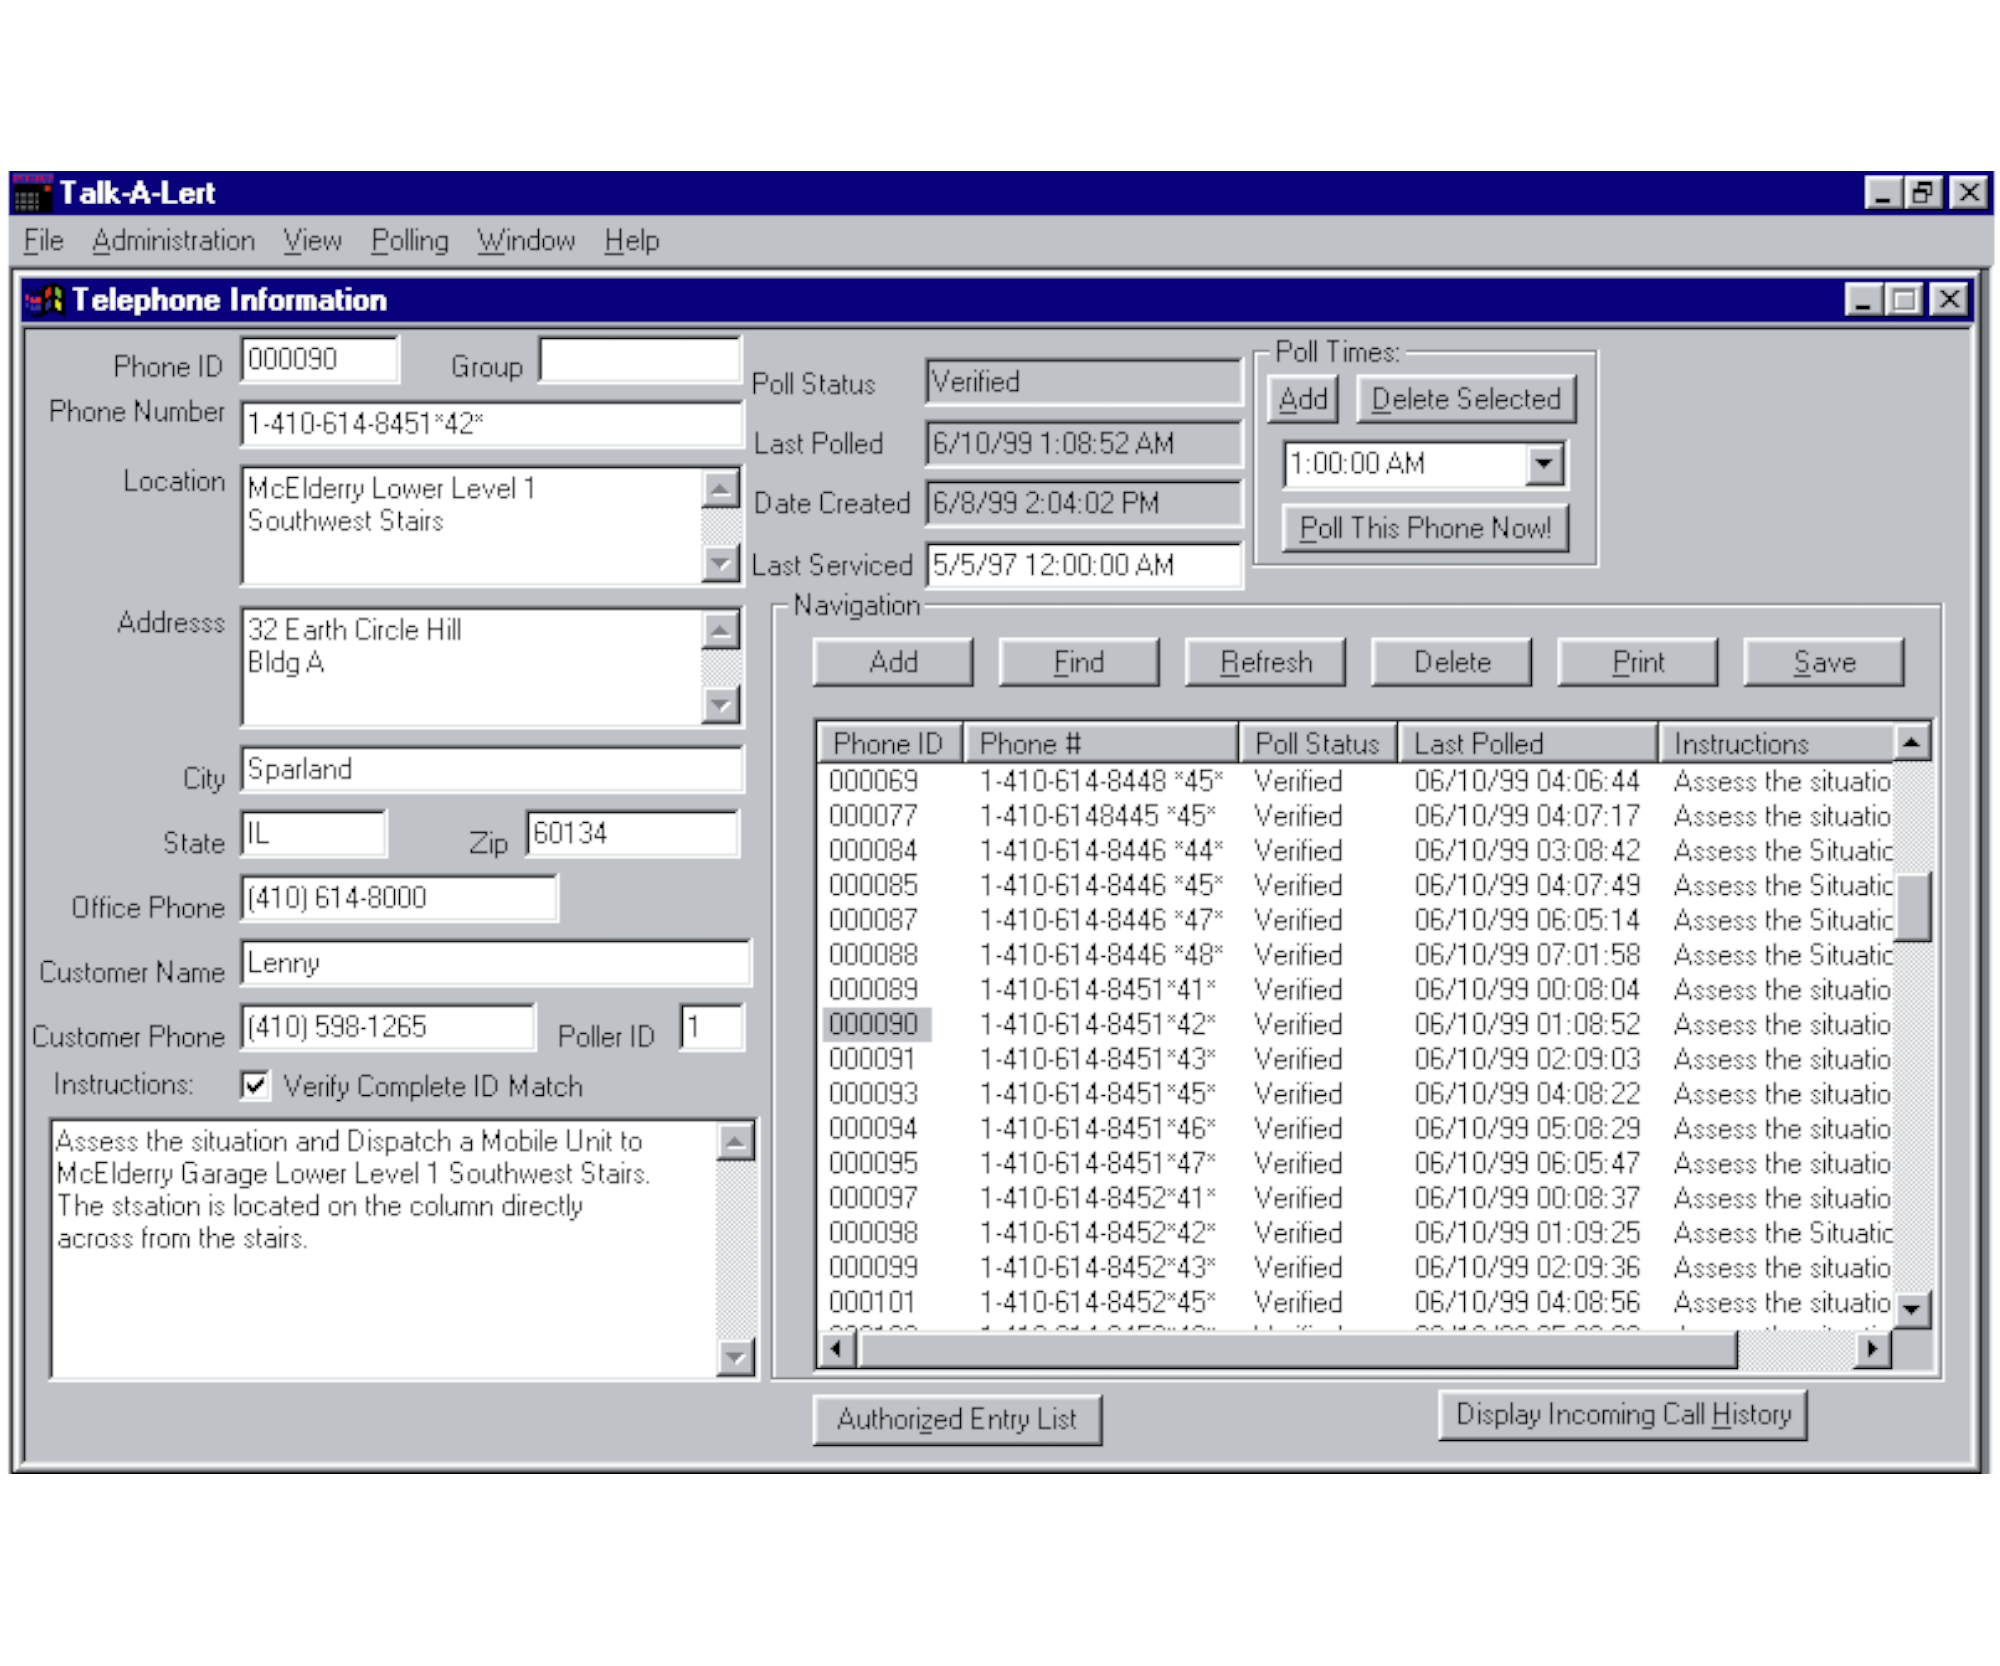The width and height of the screenshot is (2000, 1666).
Task: Click the Location scroll down arrow
Action: 721,563
